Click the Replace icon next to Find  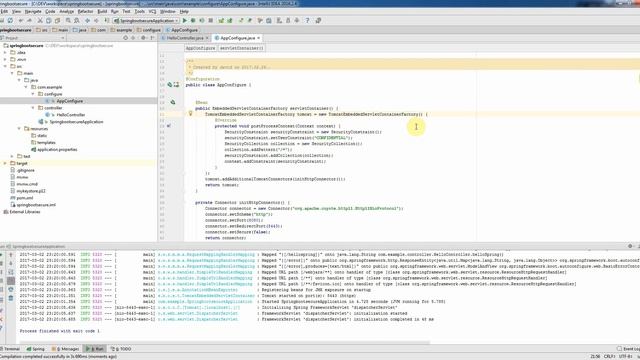tap(77, 20)
